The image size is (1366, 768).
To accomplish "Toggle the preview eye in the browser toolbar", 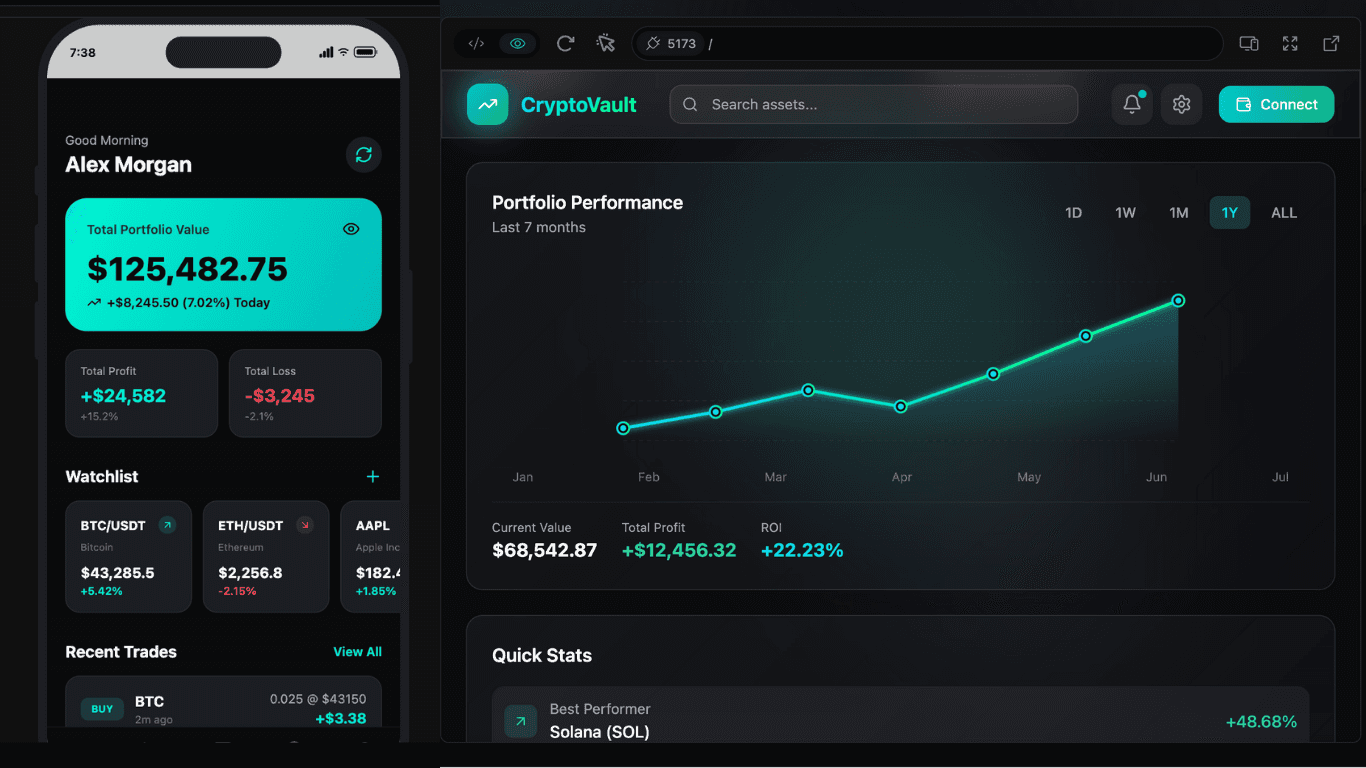I will (517, 43).
